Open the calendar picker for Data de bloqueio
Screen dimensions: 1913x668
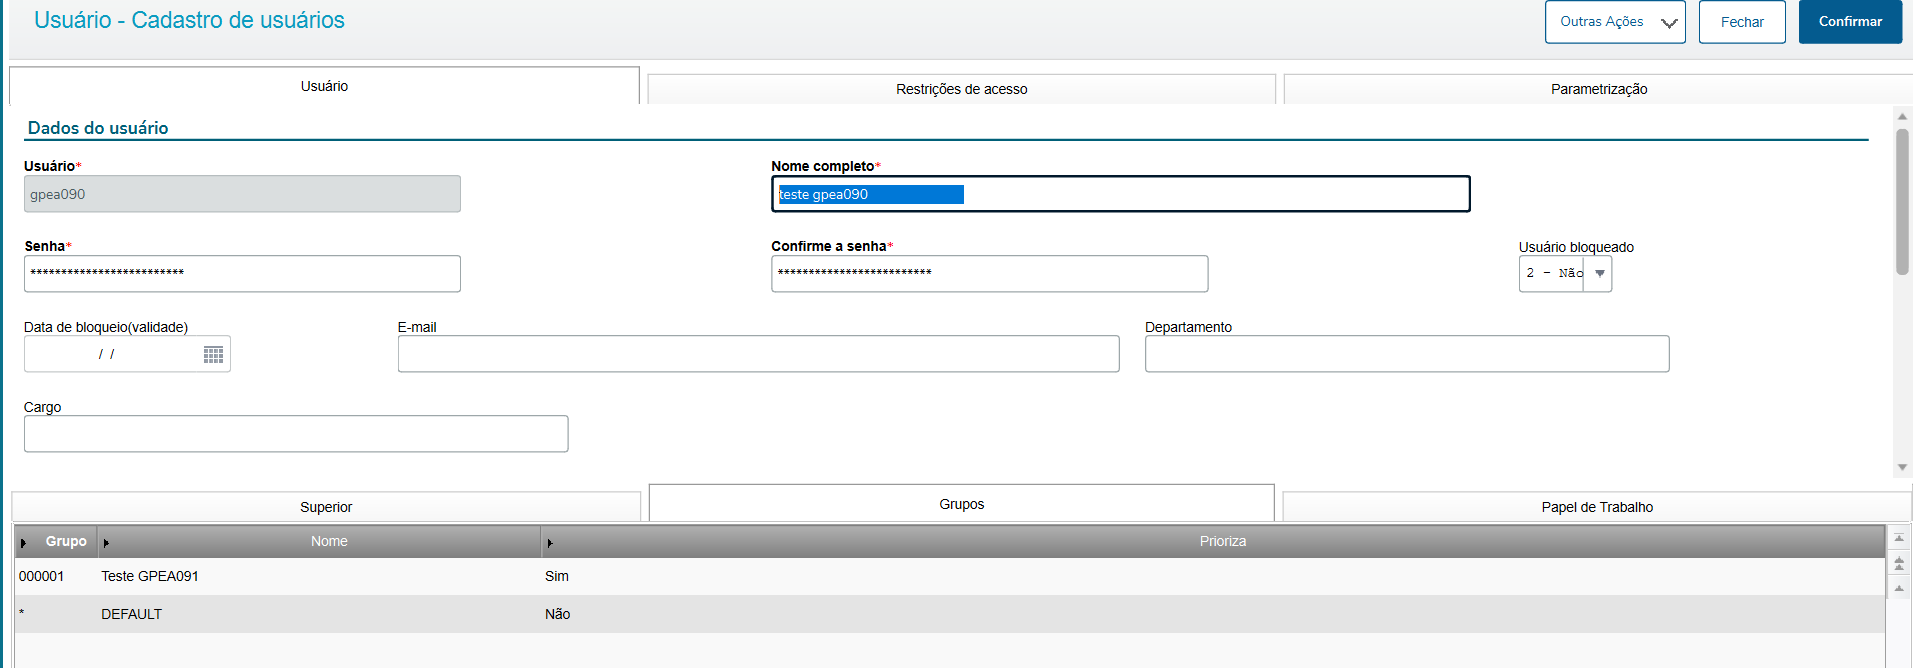[x=213, y=355]
